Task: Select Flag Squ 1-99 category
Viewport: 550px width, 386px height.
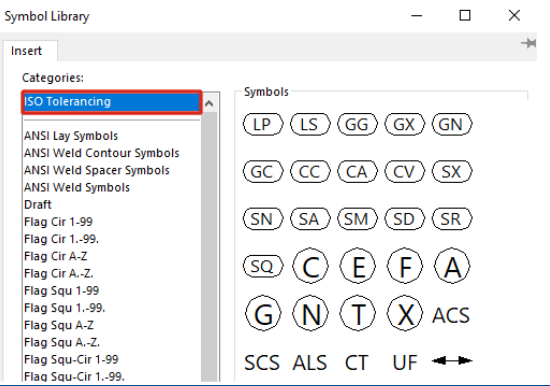Action: tap(62, 291)
